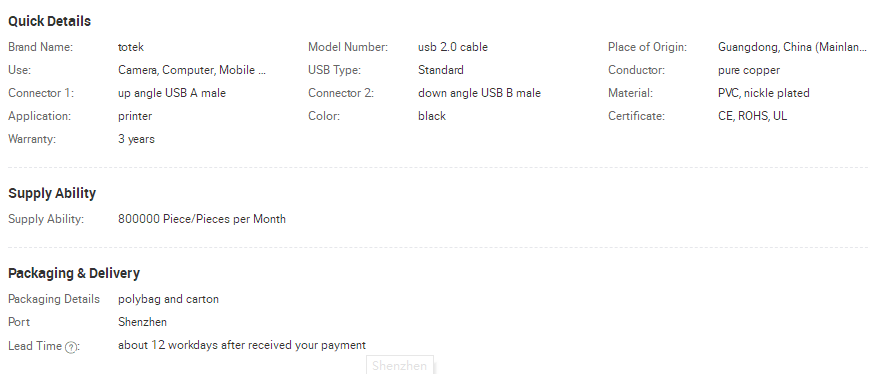Click the polybag and carton packaging text
Screen dimensions: 870x374
(169, 299)
